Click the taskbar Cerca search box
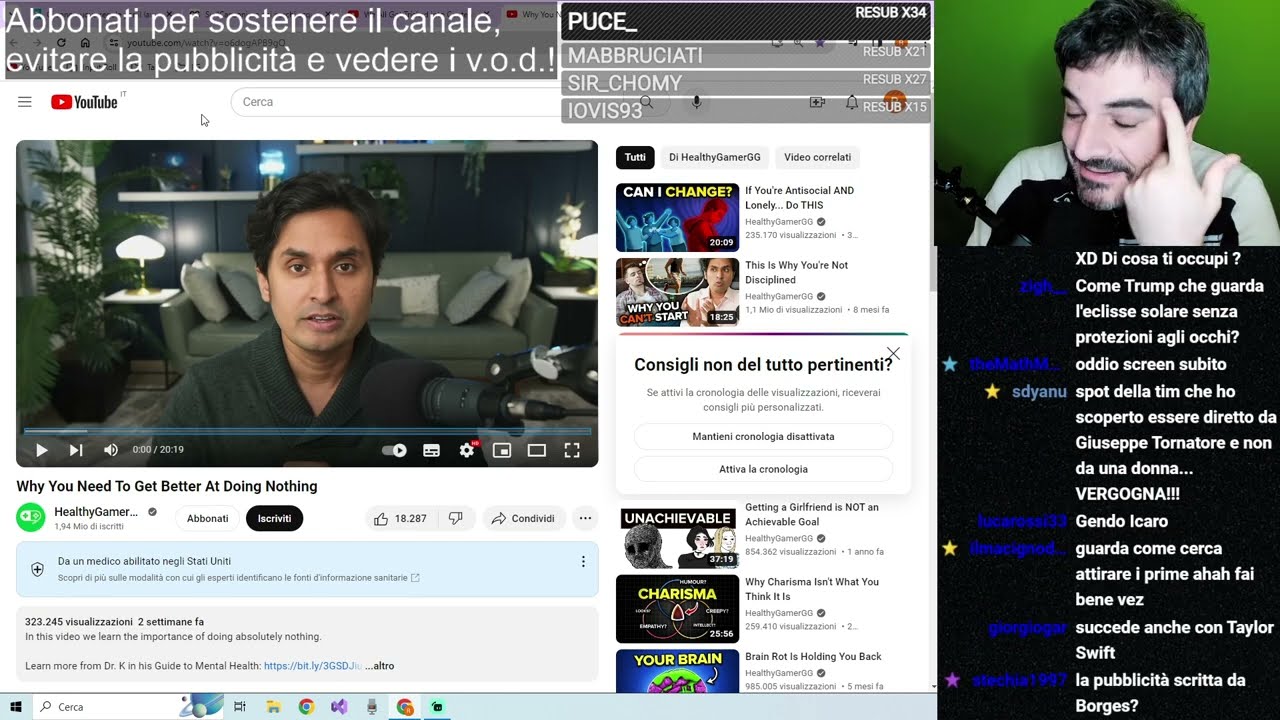This screenshot has height=720, width=1280. point(130,706)
